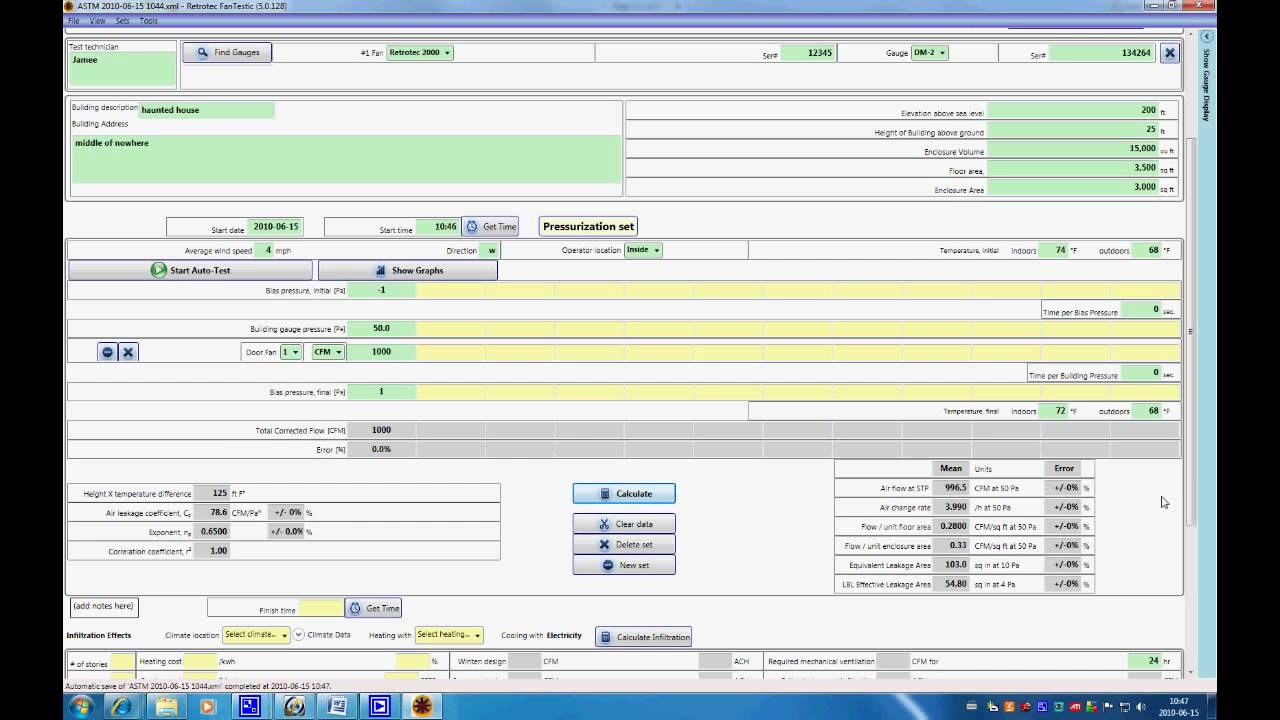Click the Calculate button

(x=624, y=494)
